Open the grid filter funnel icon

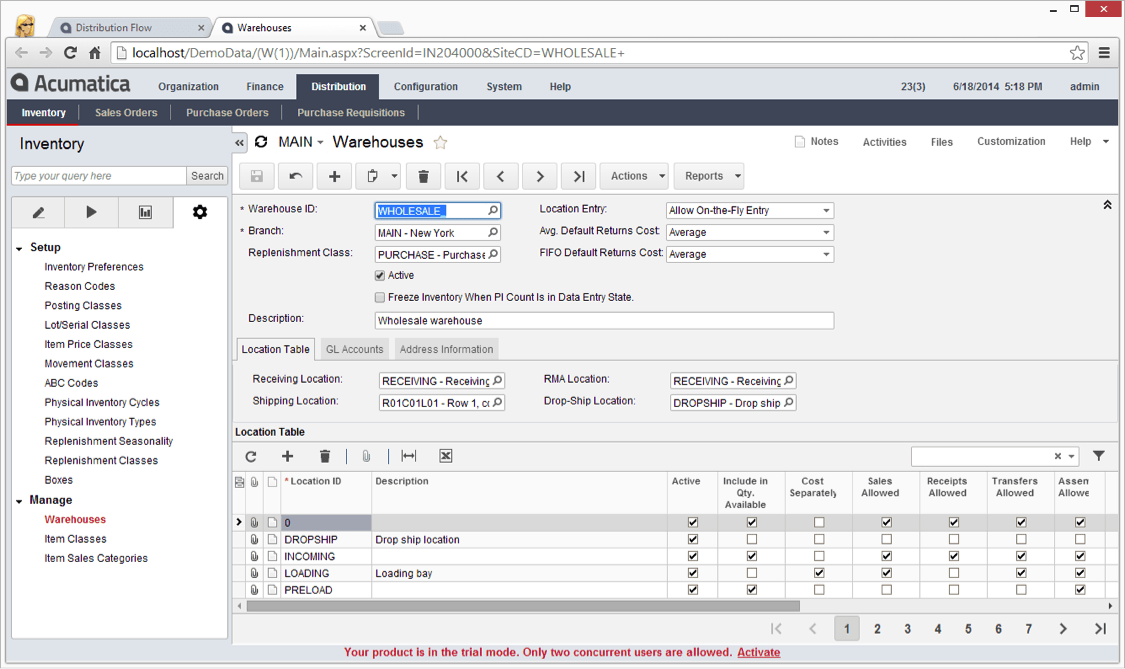coord(1098,456)
